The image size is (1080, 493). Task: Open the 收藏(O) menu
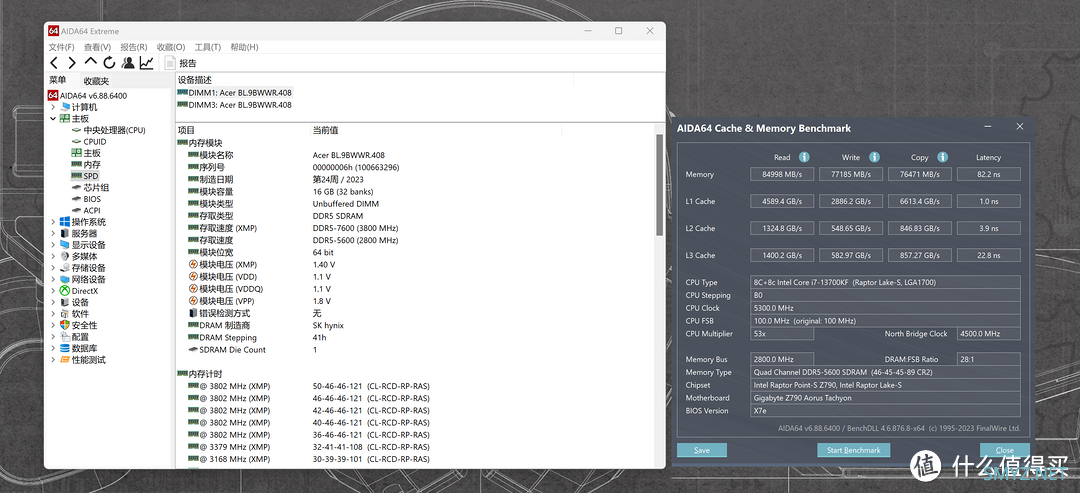pyautogui.click(x=171, y=47)
